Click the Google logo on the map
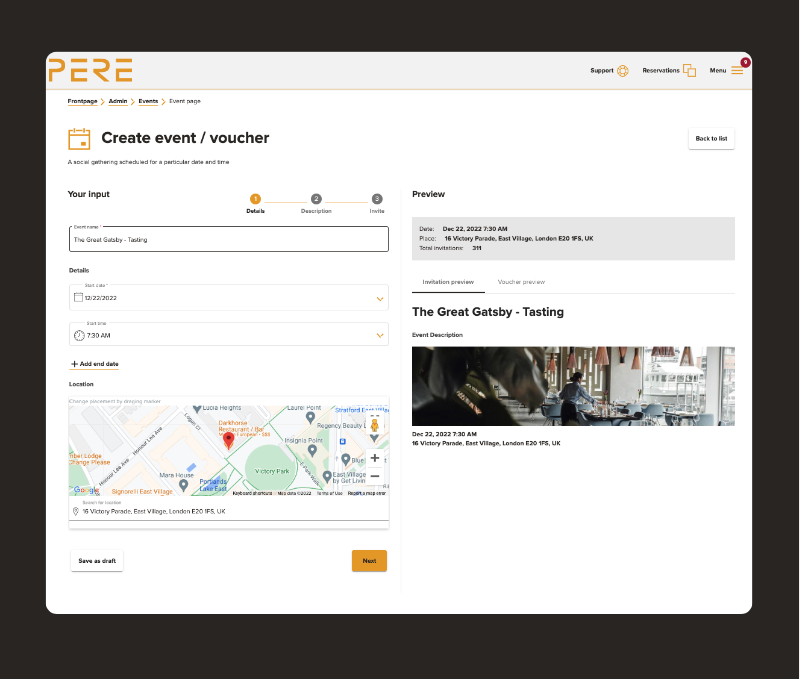 [x=86, y=490]
